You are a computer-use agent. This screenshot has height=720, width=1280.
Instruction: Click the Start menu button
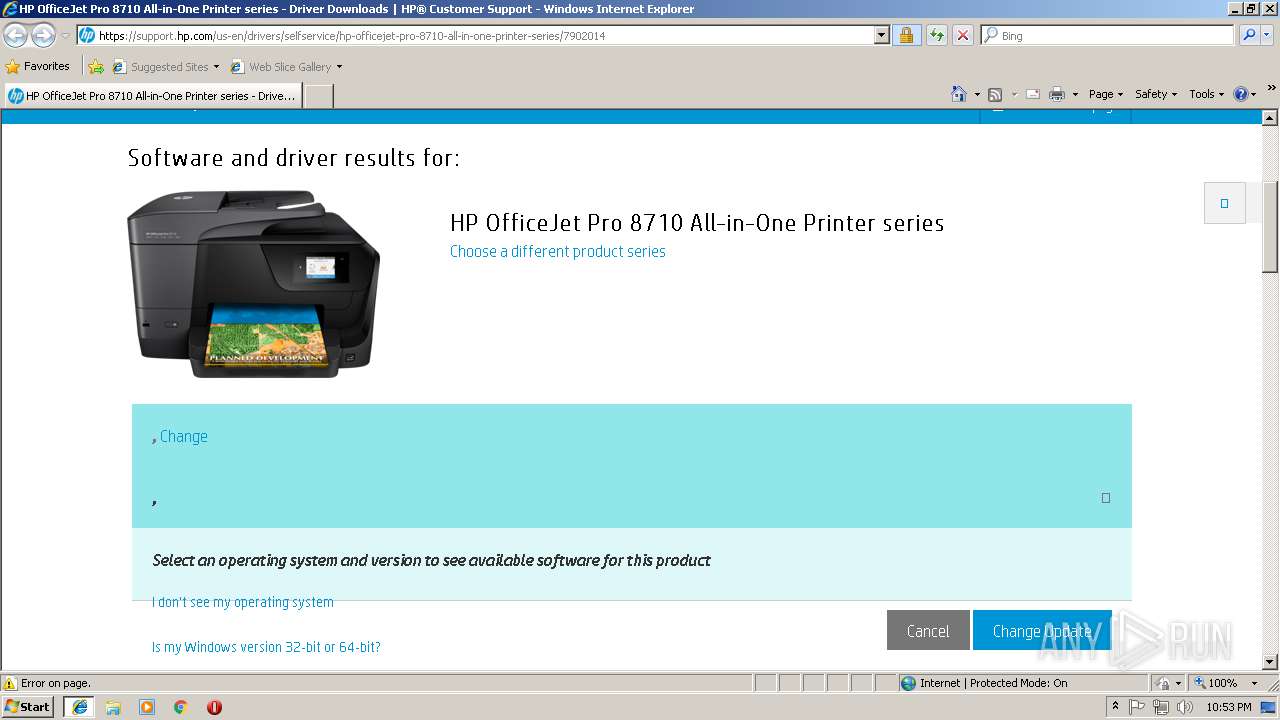pos(28,707)
